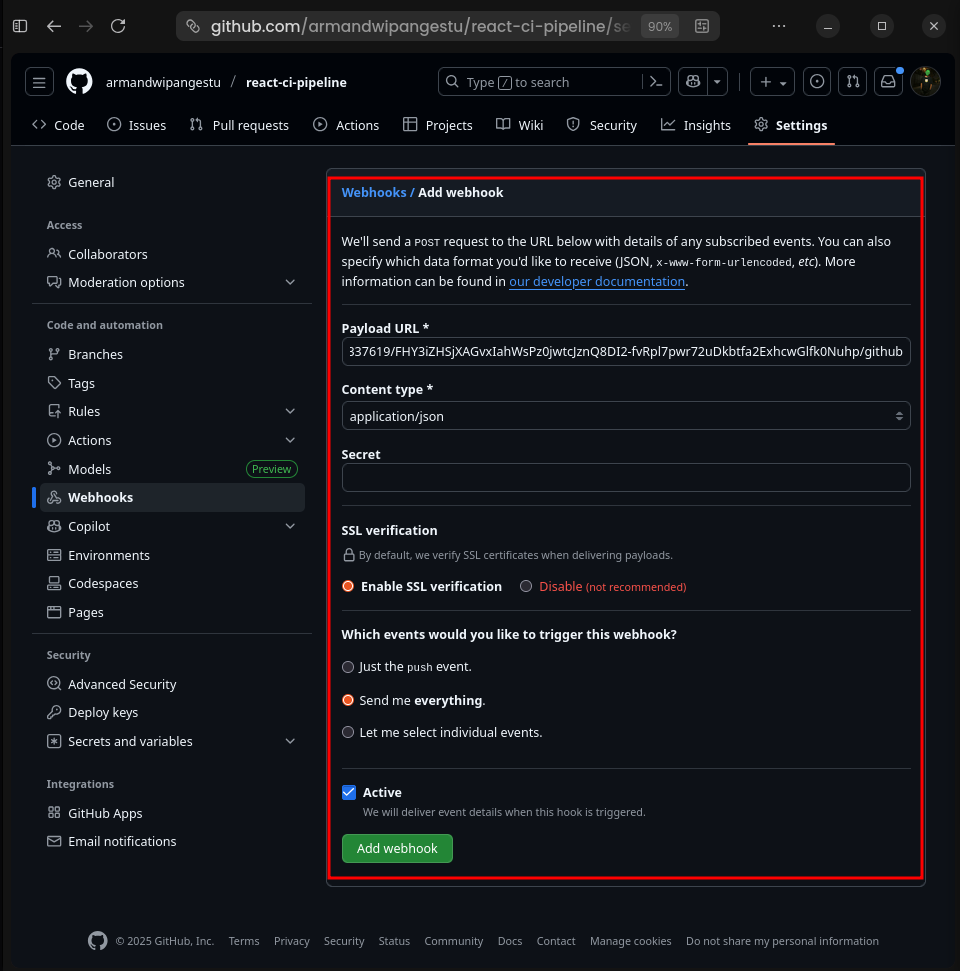Open the create new plus dropdown
The height and width of the screenshot is (971, 960).
772,82
